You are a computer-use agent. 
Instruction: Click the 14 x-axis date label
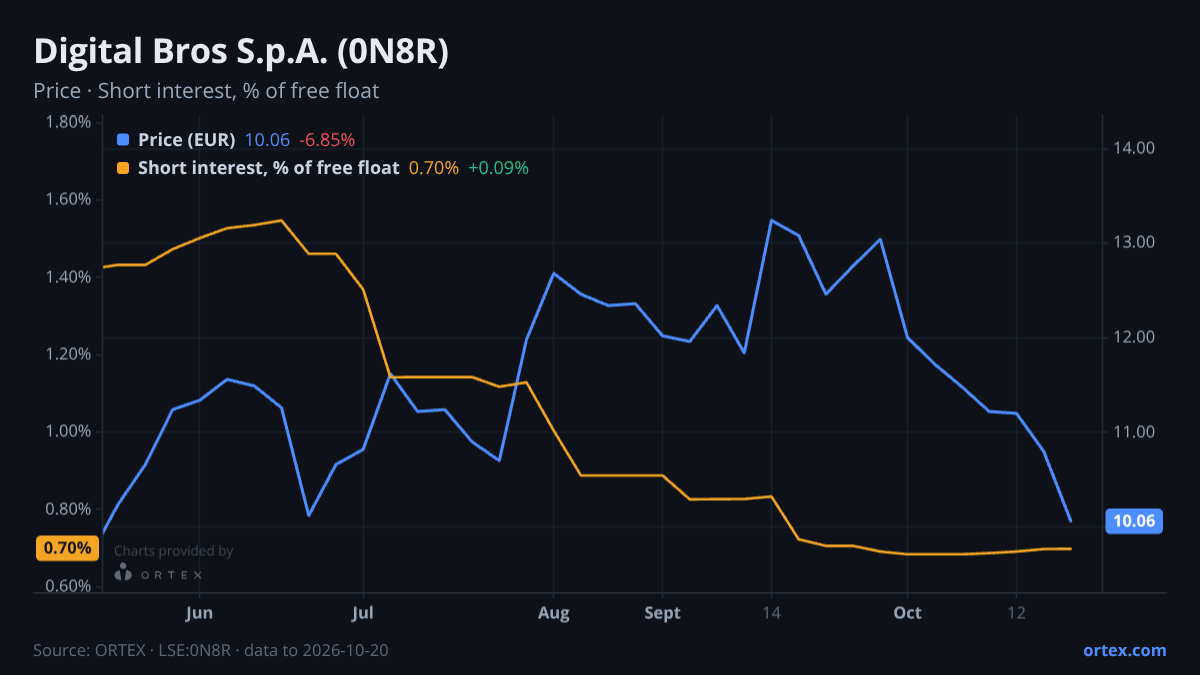click(x=771, y=613)
